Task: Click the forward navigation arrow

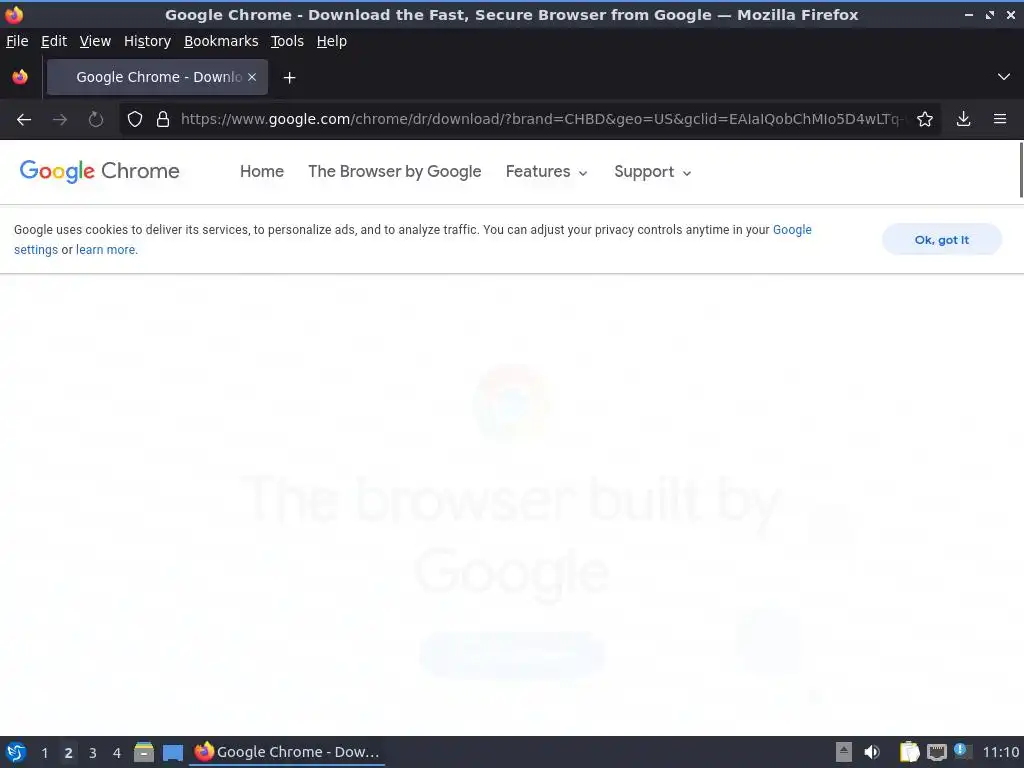Action: click(x=60, y=120)
